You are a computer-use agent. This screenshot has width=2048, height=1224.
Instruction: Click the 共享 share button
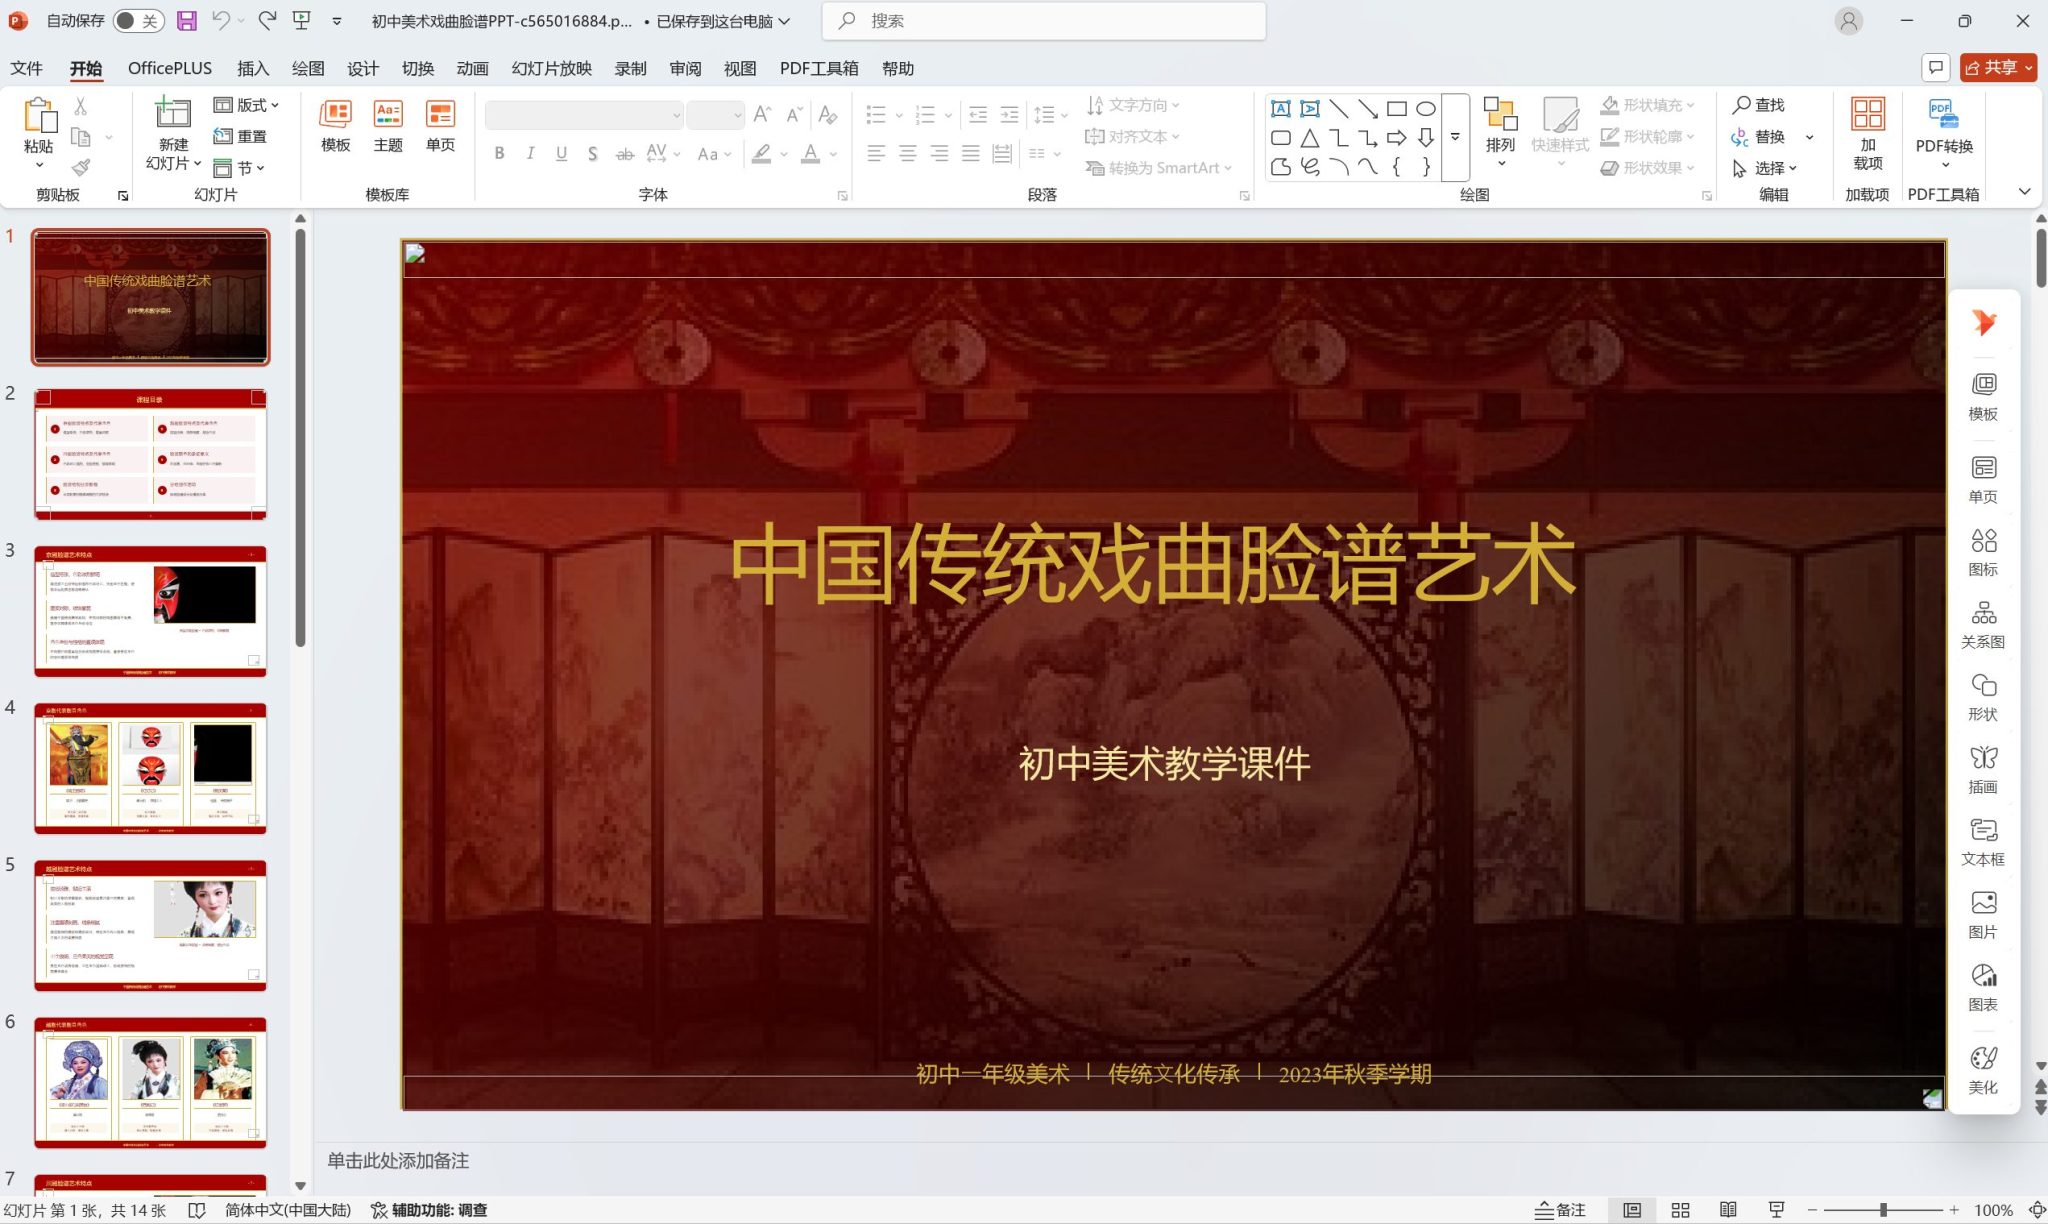(x=1998, y=67)
